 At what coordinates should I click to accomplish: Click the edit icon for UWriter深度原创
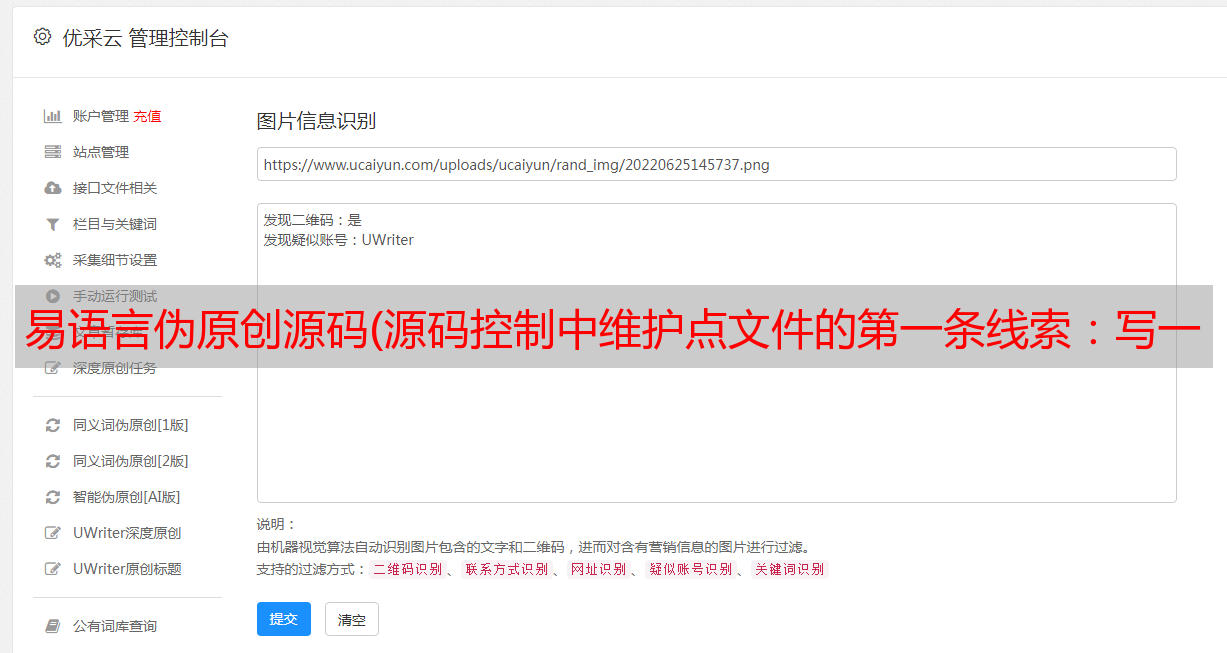pos(53,533)
